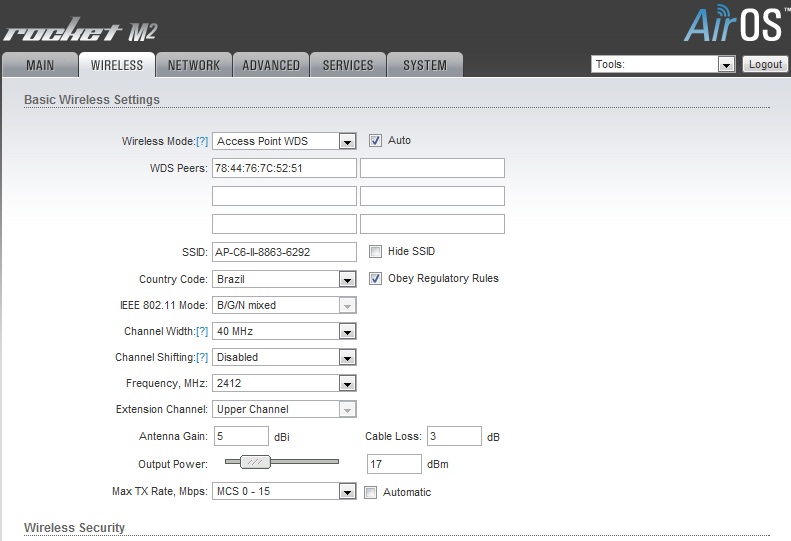791x541 pixels.
Task: Open the Extension Channel dropdown
Action: 284,409
